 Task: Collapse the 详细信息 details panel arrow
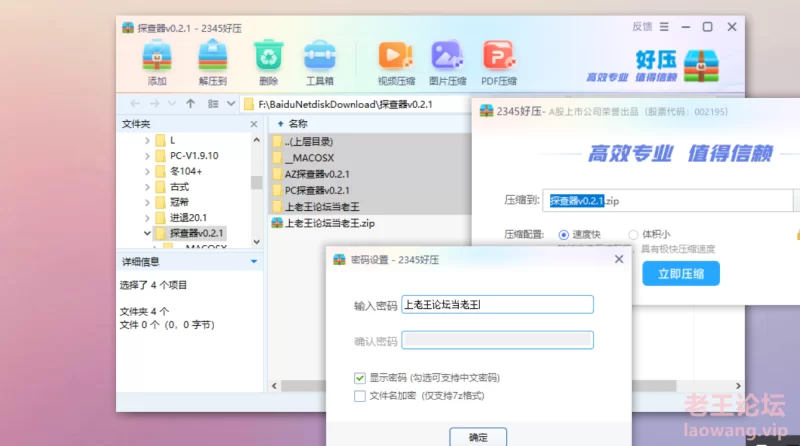click(254, 262)
